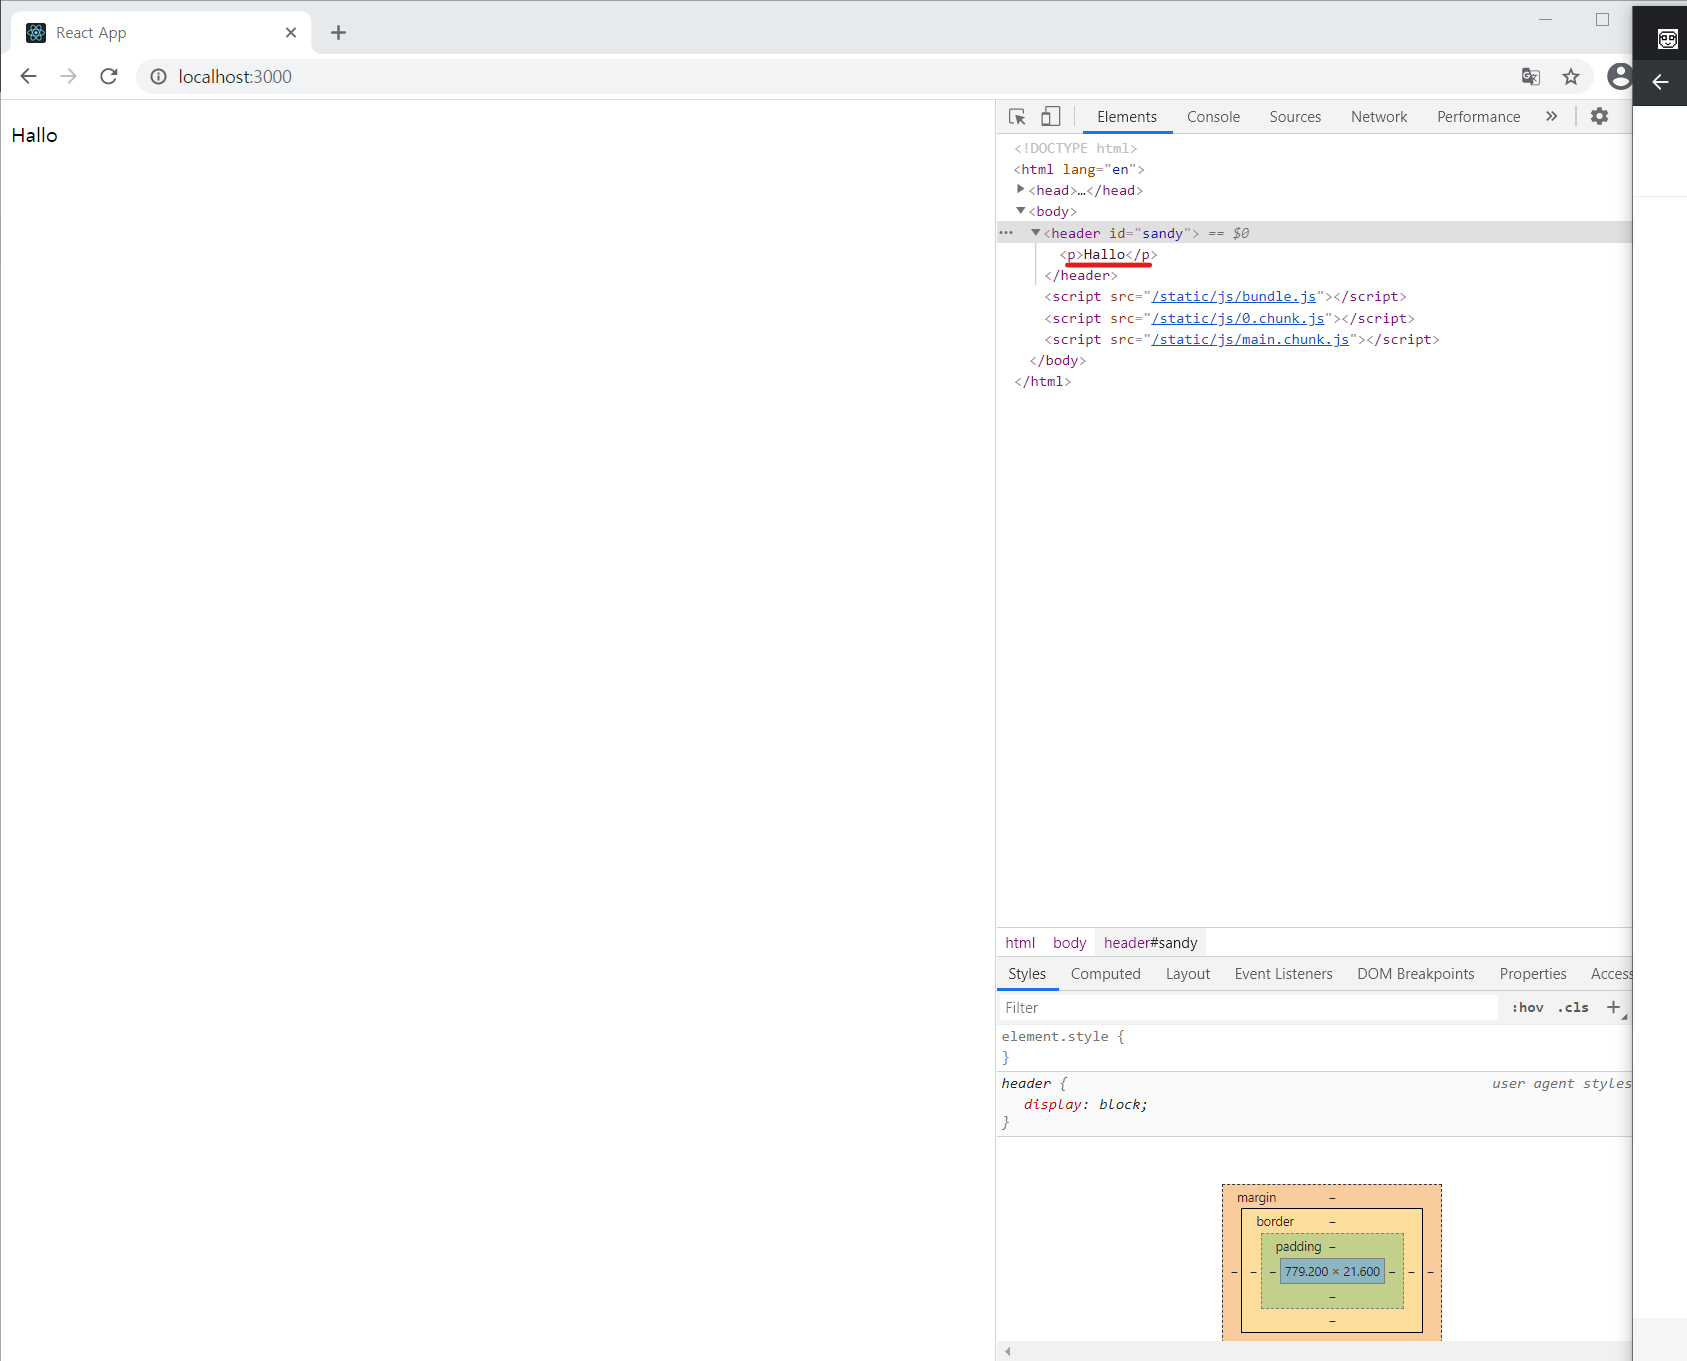Switch to the Sources tab
This screenshot has height=1361, width=1687.
1295,117
